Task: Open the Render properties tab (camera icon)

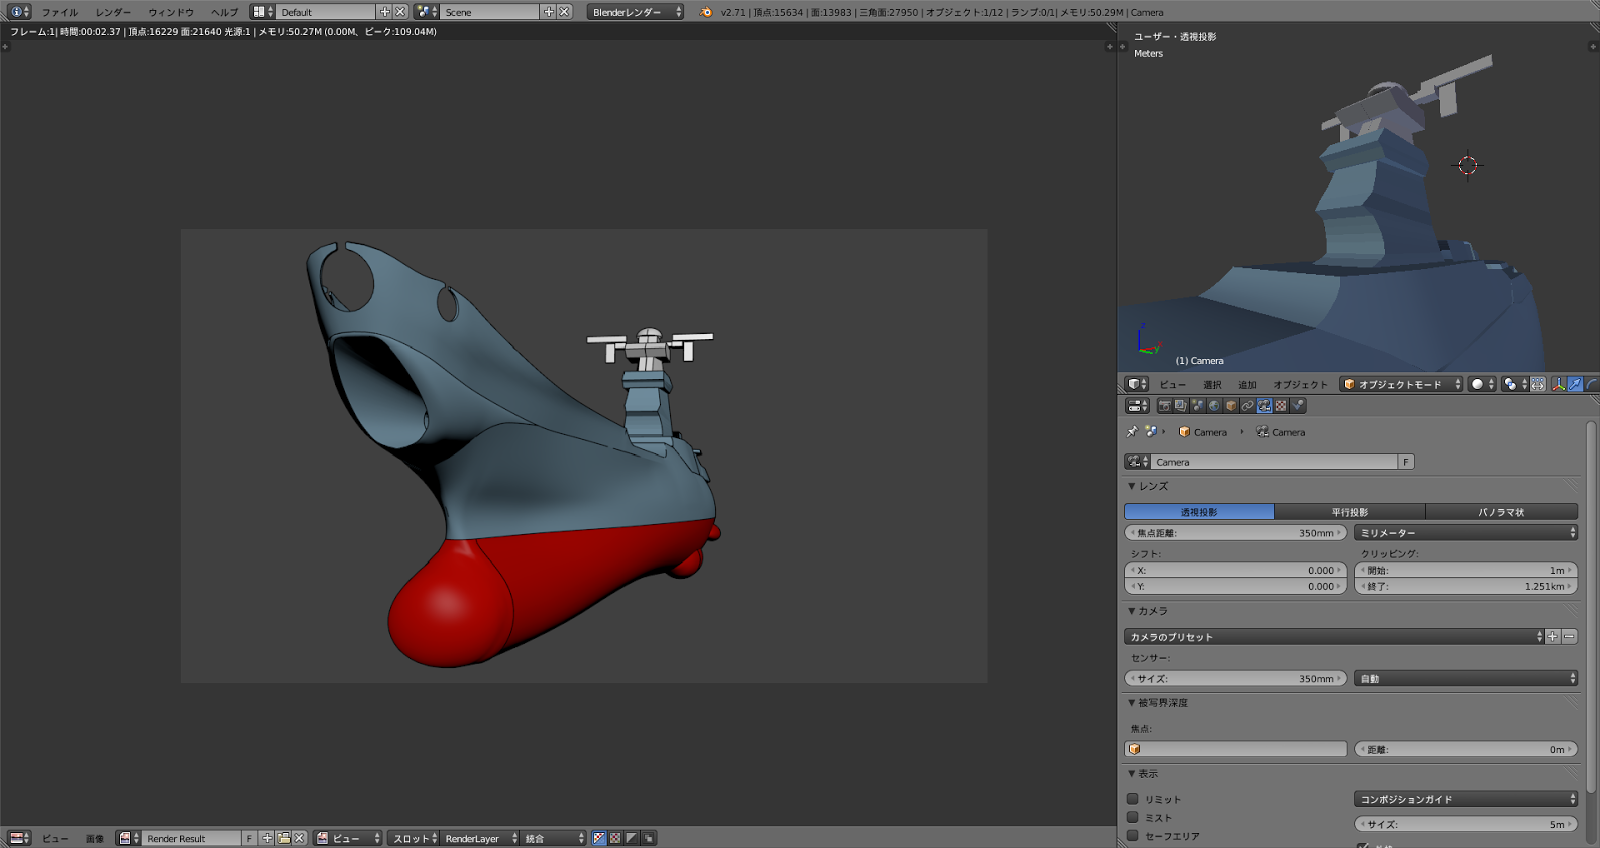Action: point(1164,406)
